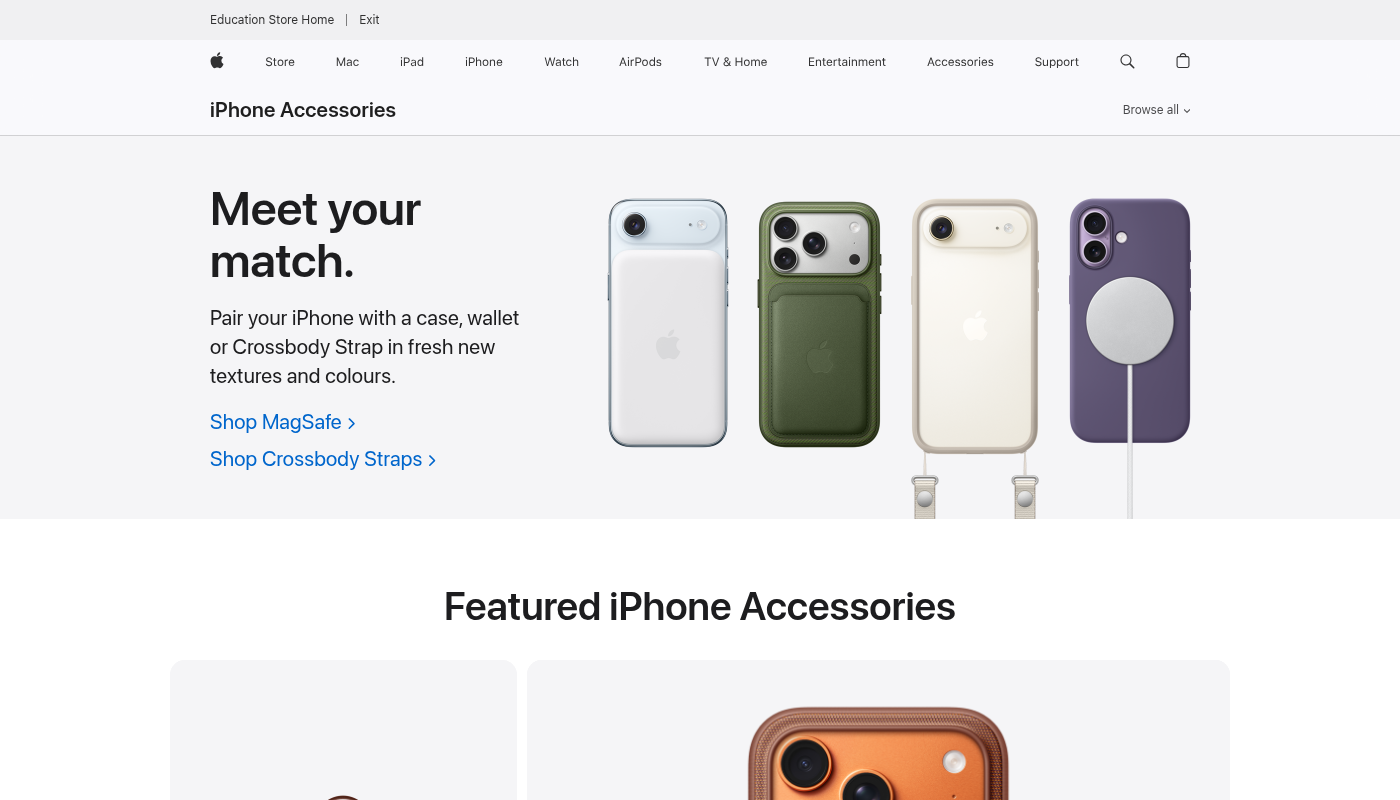Open the search magnifier icon

coord(1127,61)
